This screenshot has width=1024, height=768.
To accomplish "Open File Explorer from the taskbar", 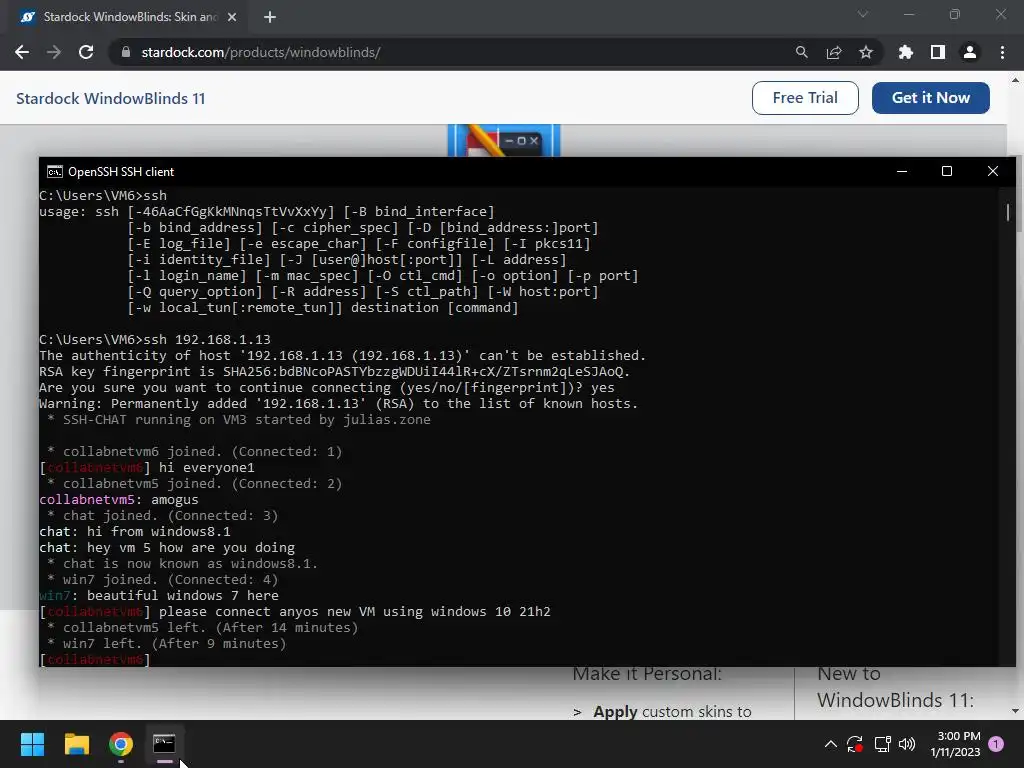I will click(76, 744).
